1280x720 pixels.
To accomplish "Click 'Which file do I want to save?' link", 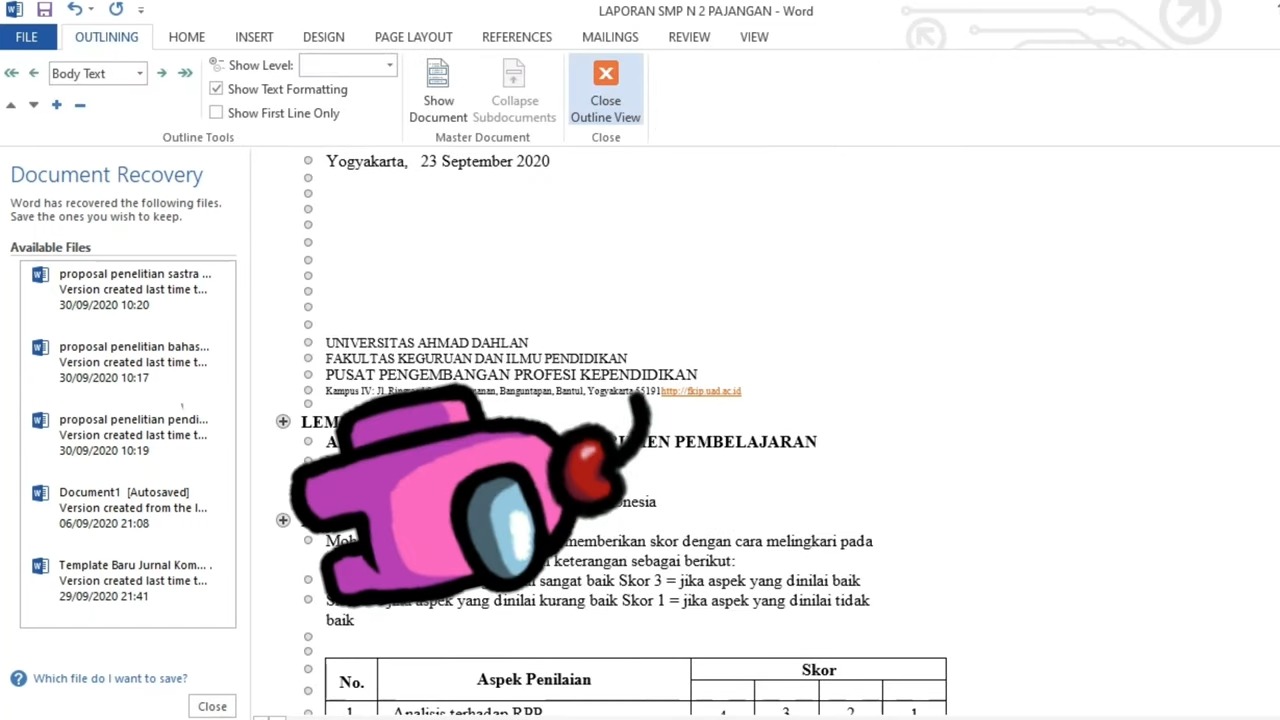I will pyautogui.click(x=110, y=678).
